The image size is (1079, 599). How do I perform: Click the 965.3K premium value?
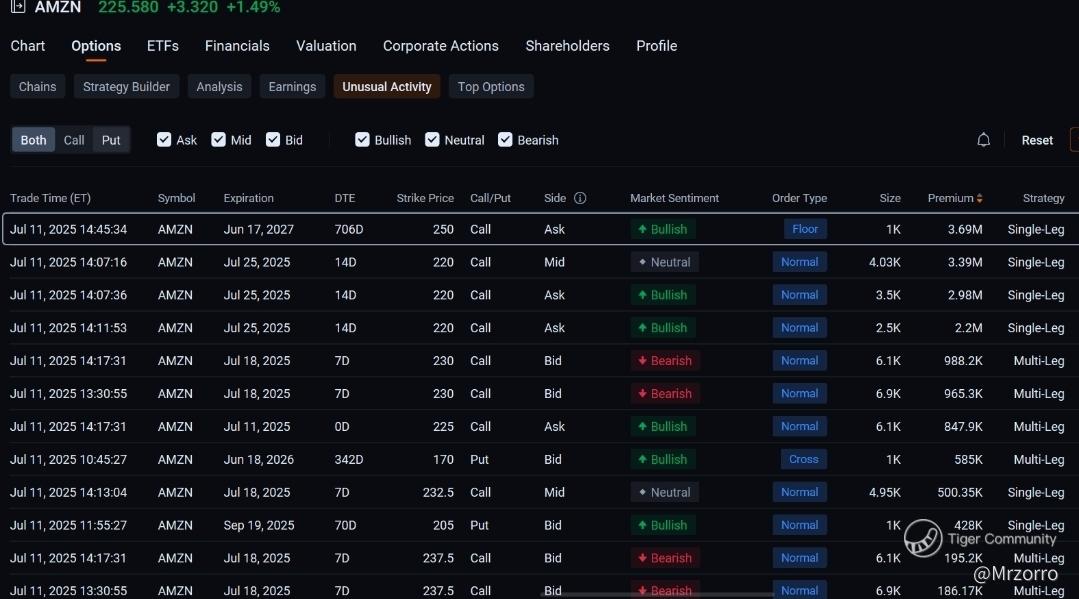963,394
